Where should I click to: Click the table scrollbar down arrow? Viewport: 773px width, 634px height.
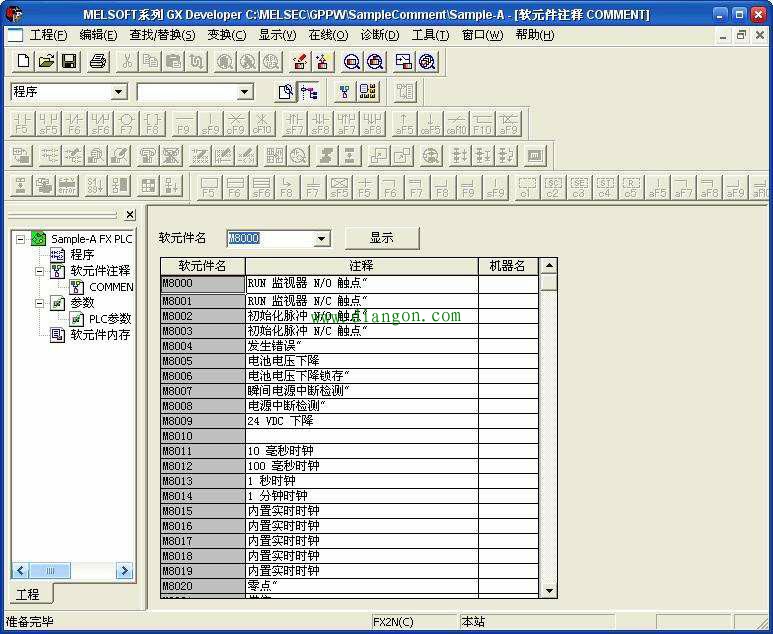tap(548, 590)
